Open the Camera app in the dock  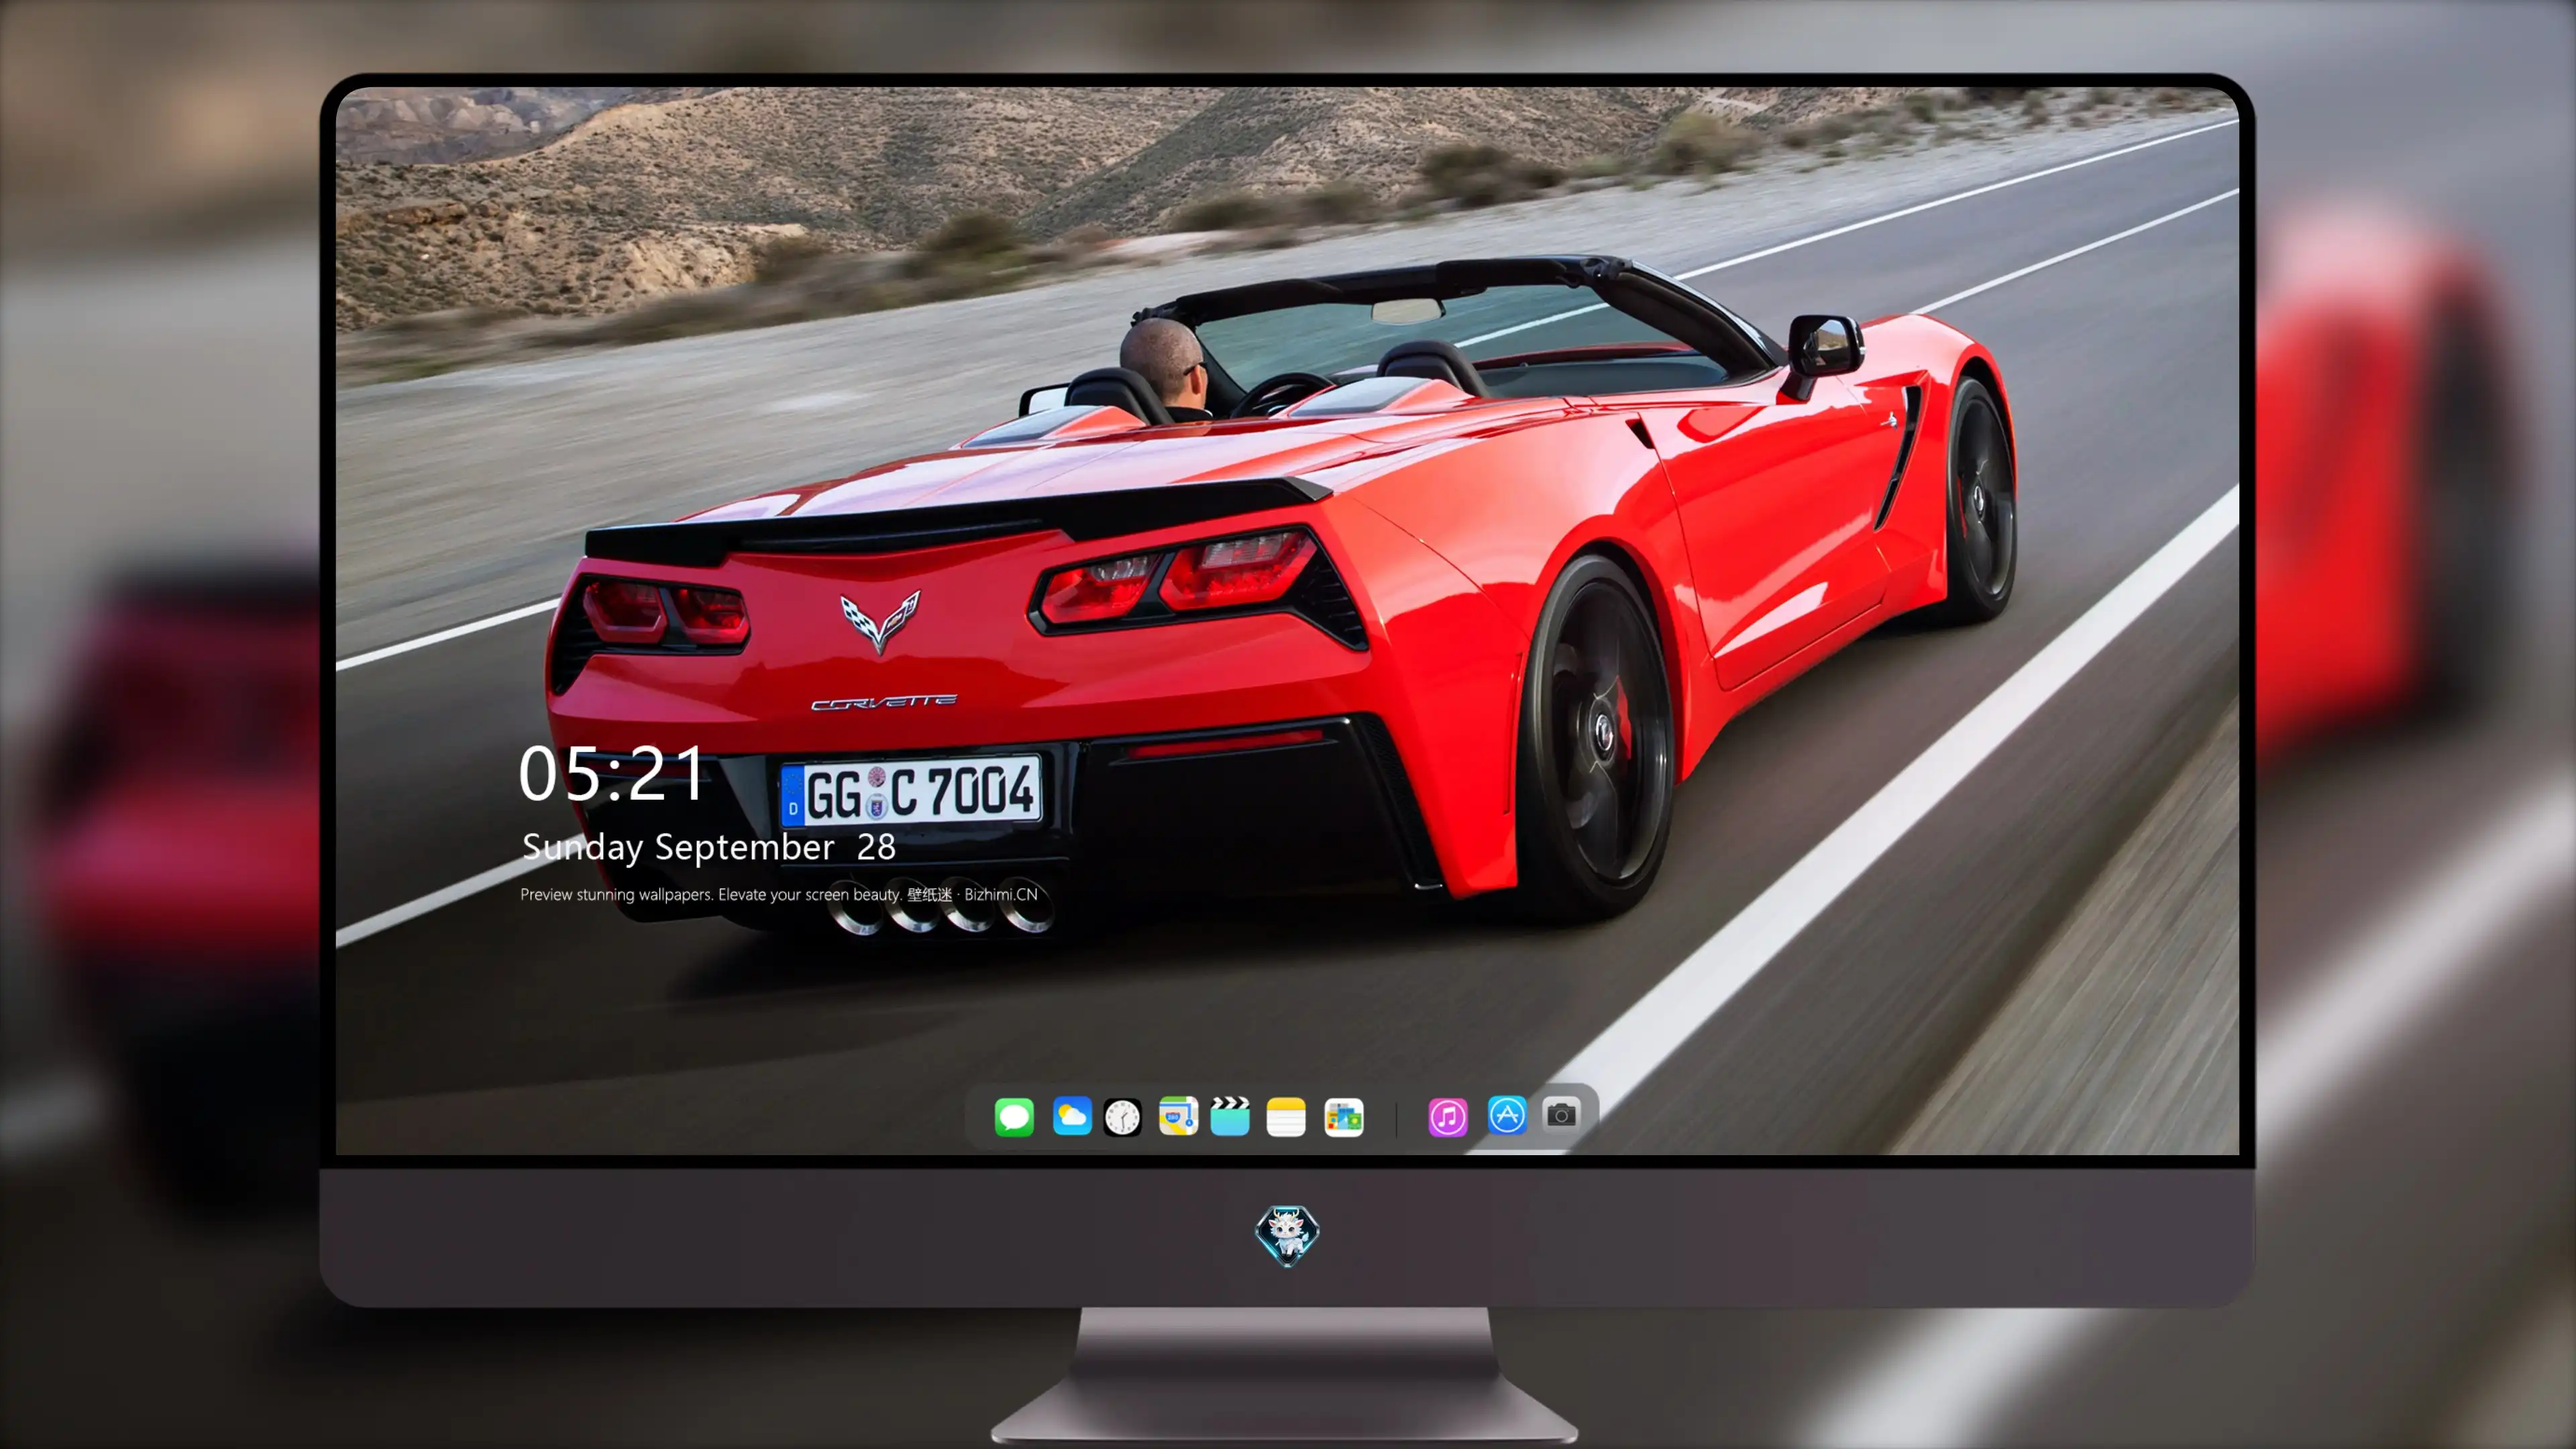pyautogui.click(x=1561, y=1114)
